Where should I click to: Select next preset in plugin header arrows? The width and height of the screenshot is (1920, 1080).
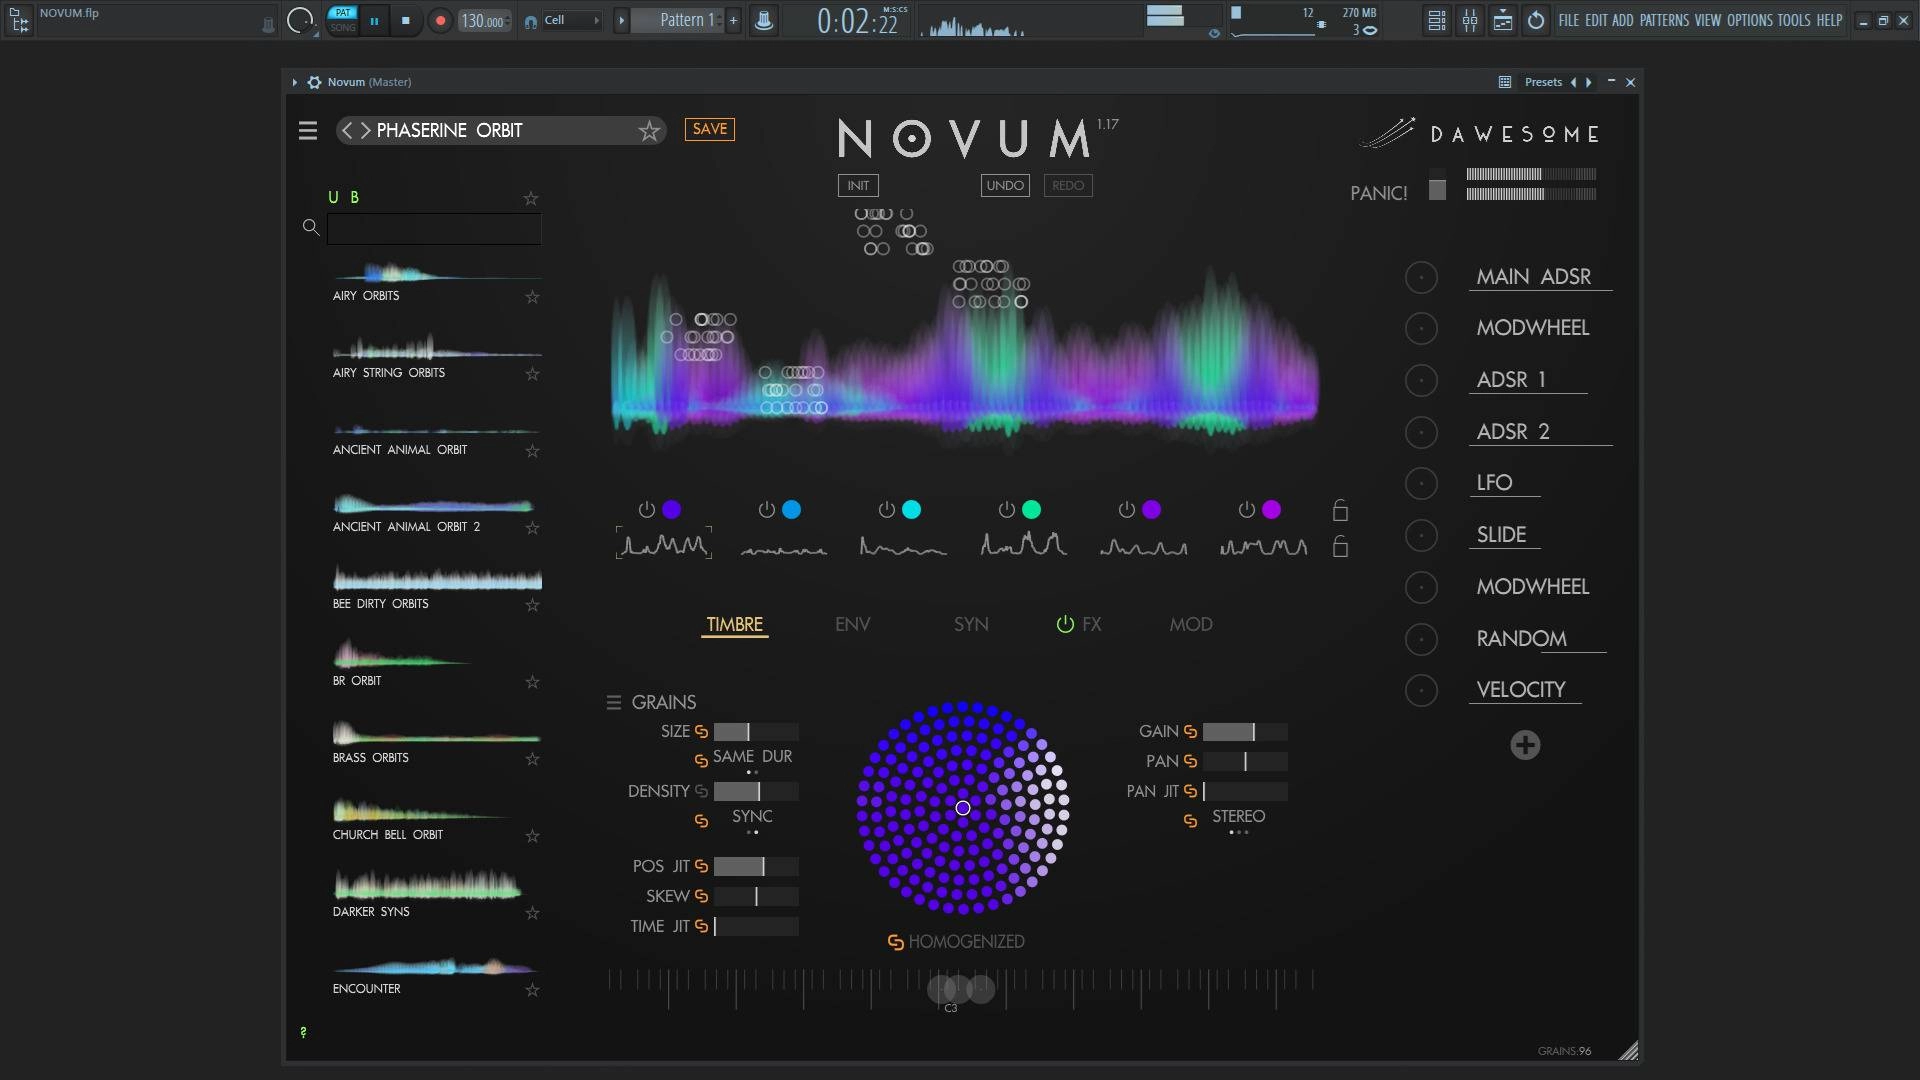click(x=1589, y=82)
